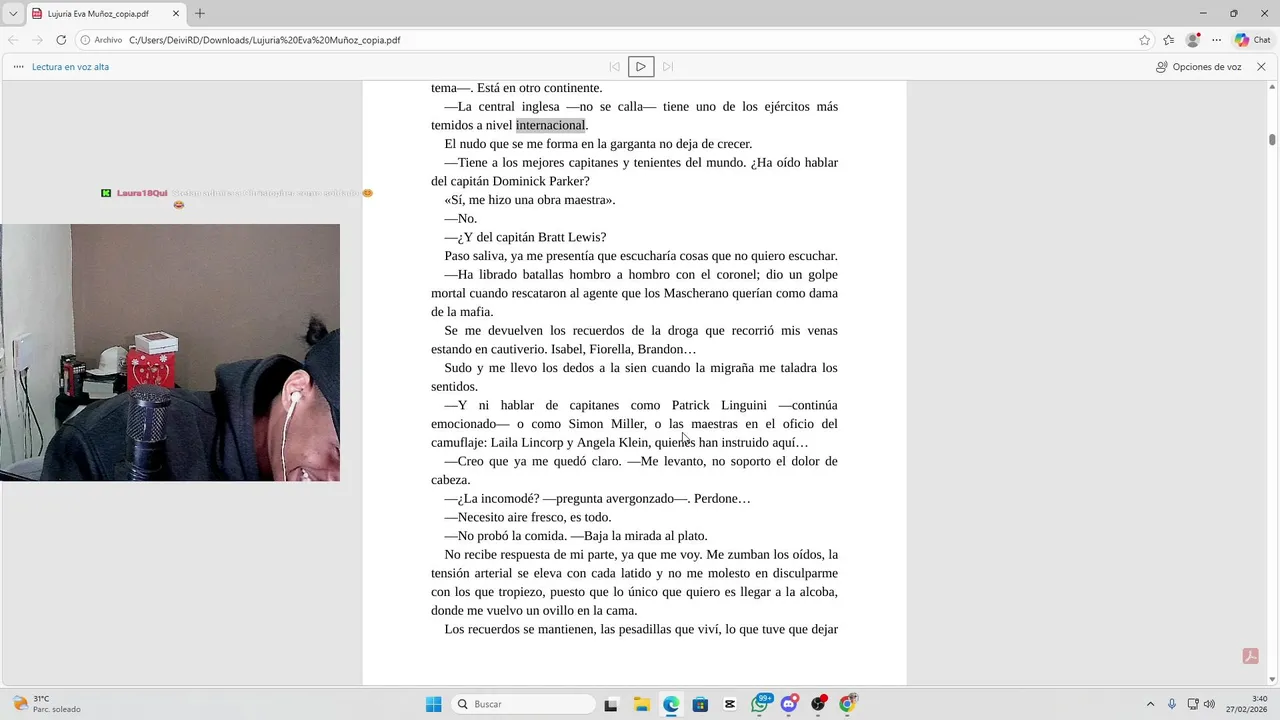Click the line —Necesito aire fresco, es todo.
The image size is (1280, 720).
(x=528, y=517)
